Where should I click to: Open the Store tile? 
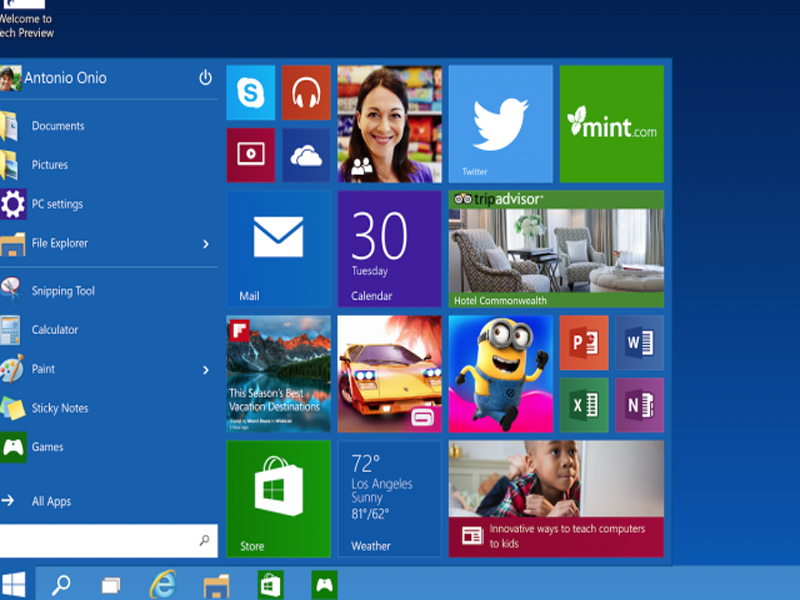click(x=279, y=499)
